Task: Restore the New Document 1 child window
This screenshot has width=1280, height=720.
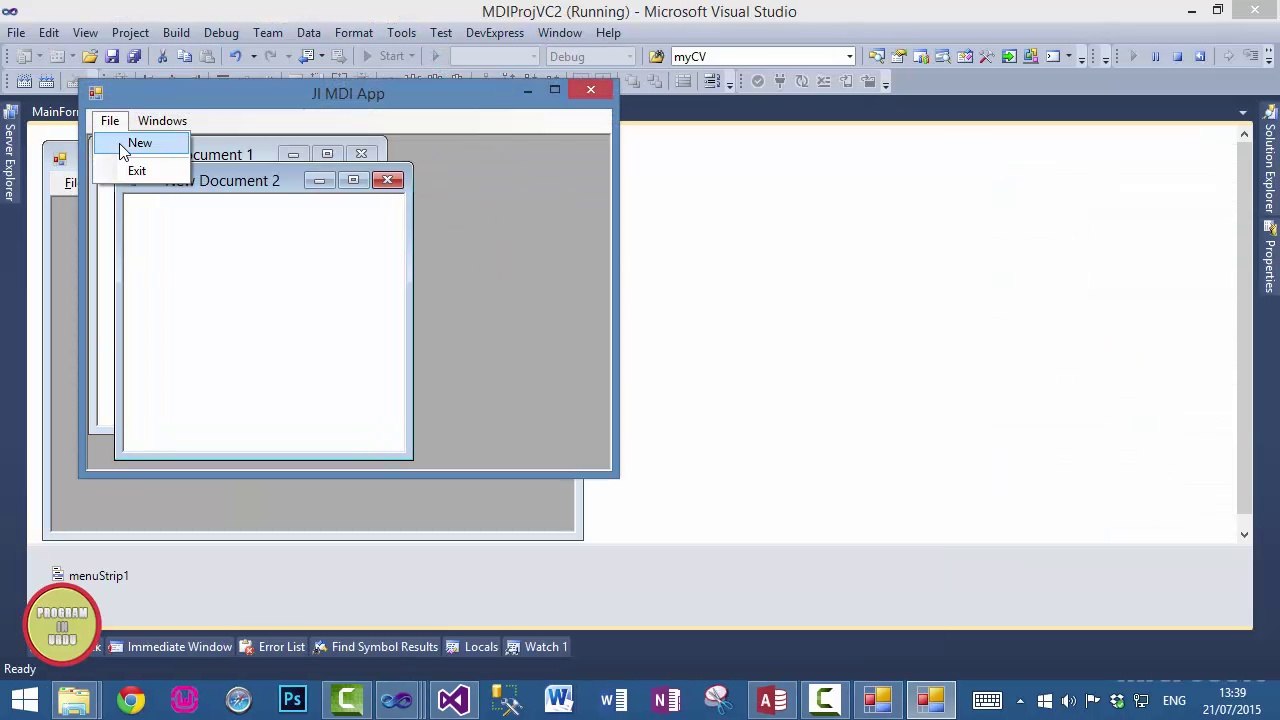Action: pyautogui.click(x=327, y=155)
